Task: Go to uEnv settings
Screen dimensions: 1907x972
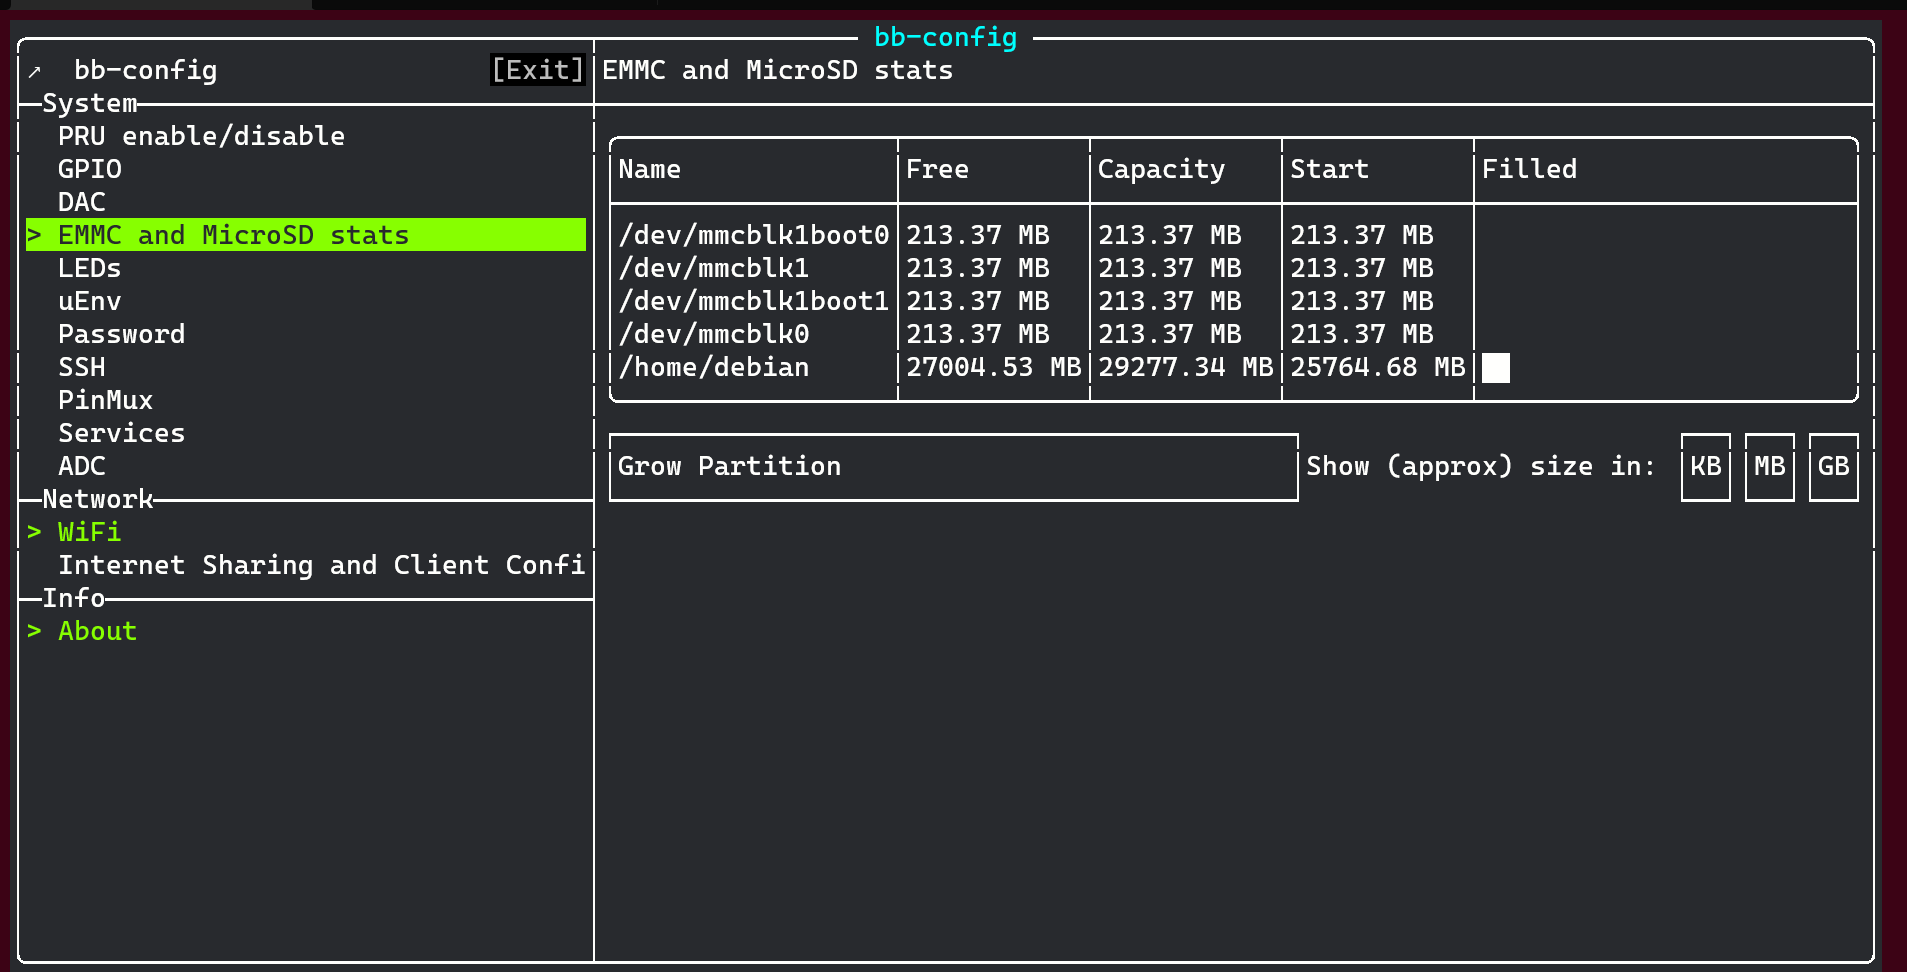Action: (90, 301)
